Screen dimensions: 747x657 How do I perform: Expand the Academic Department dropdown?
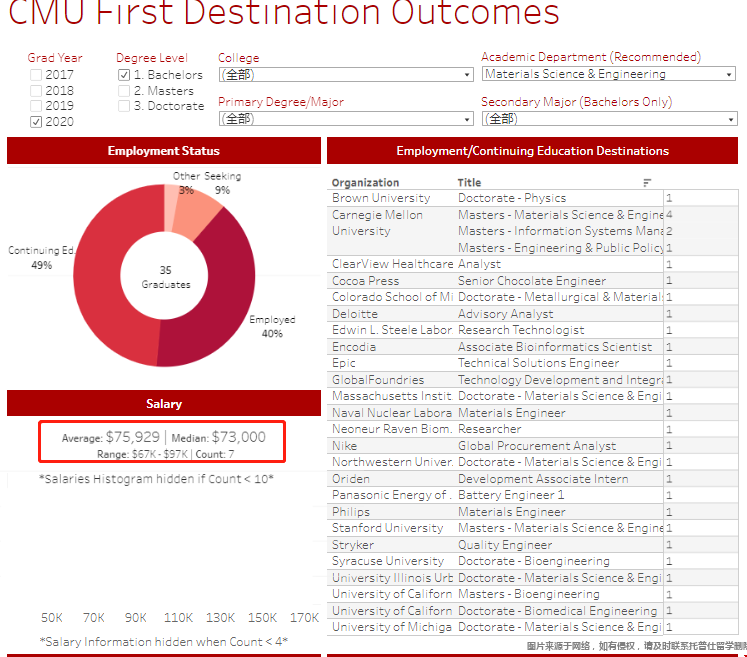[608, 74]
